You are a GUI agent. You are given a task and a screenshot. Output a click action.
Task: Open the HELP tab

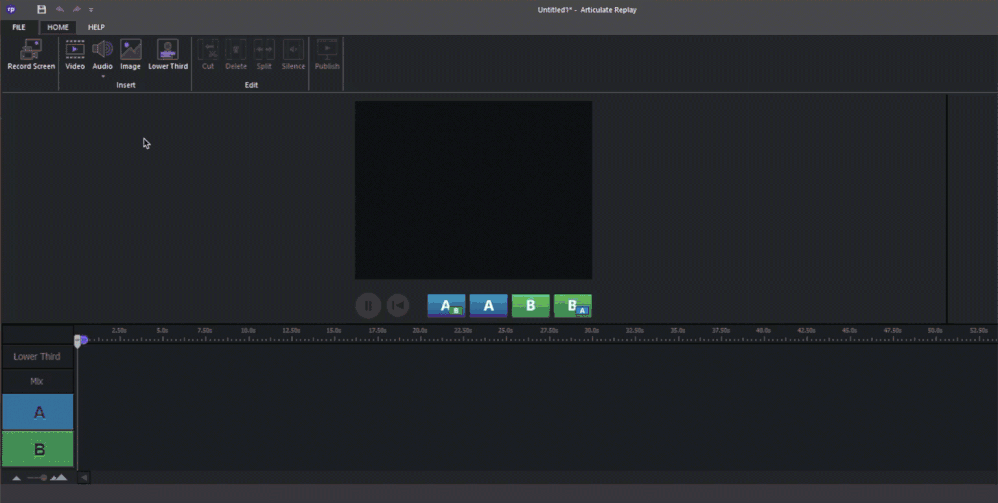point(96,27)
